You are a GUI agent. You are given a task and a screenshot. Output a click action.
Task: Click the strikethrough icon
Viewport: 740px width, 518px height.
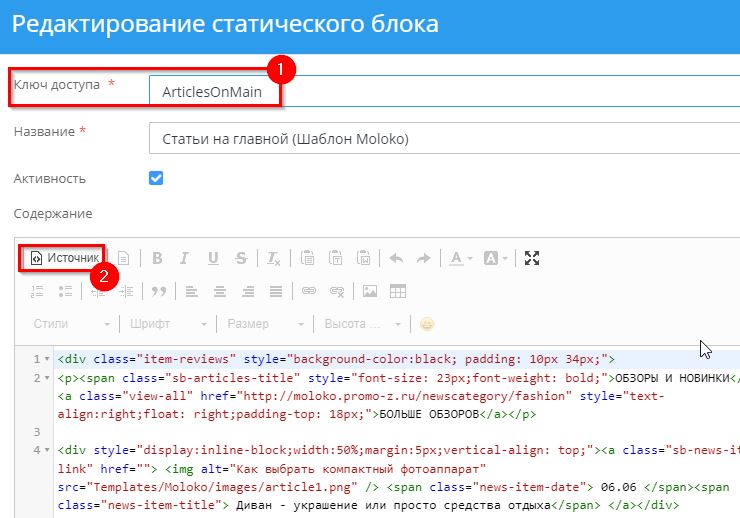[240, 258]
